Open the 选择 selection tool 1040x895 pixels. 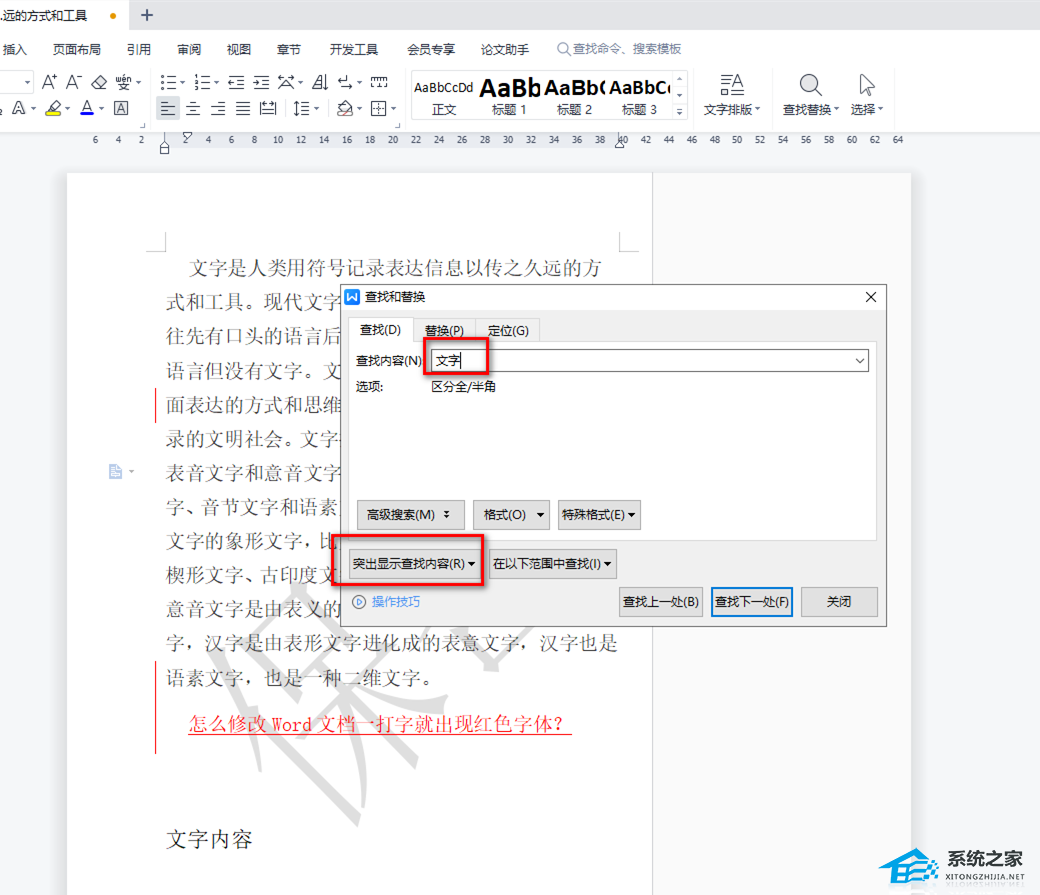pos(867,95)
